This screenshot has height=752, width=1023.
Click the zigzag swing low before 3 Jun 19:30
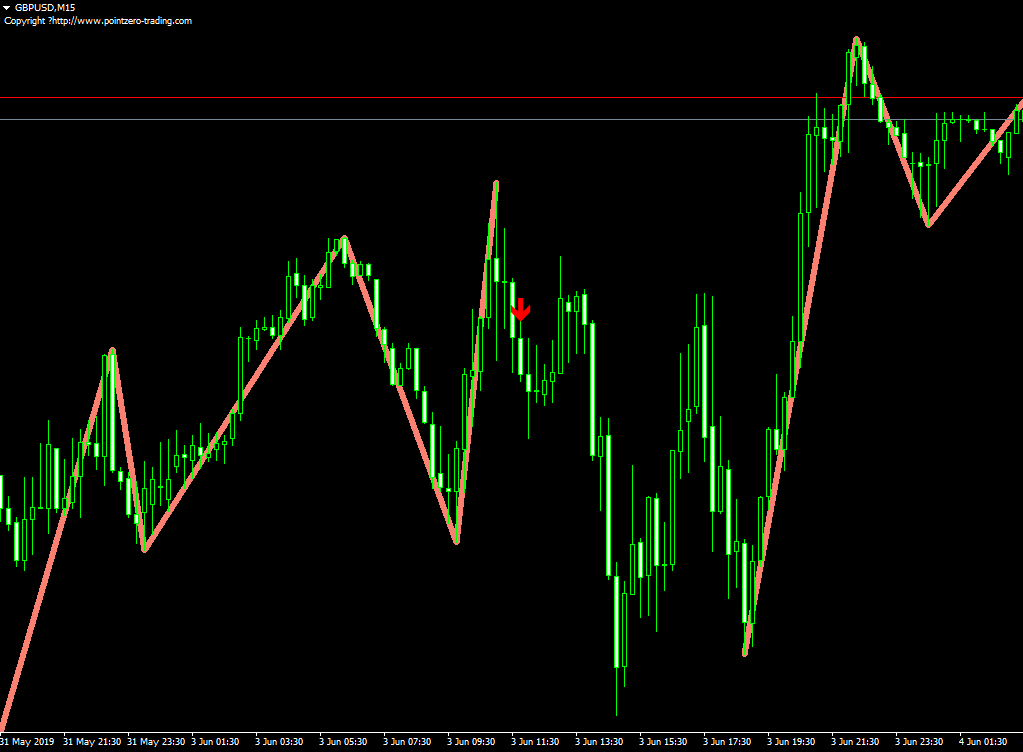746,653
